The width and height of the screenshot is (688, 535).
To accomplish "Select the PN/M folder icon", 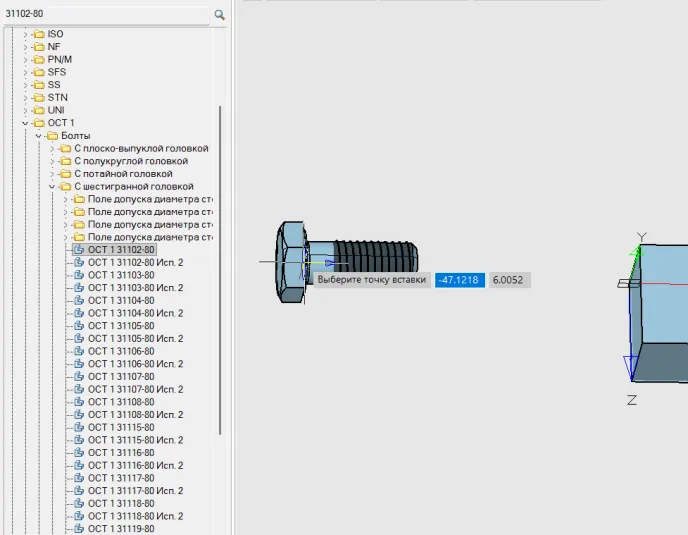I will (x=39, y=59).
